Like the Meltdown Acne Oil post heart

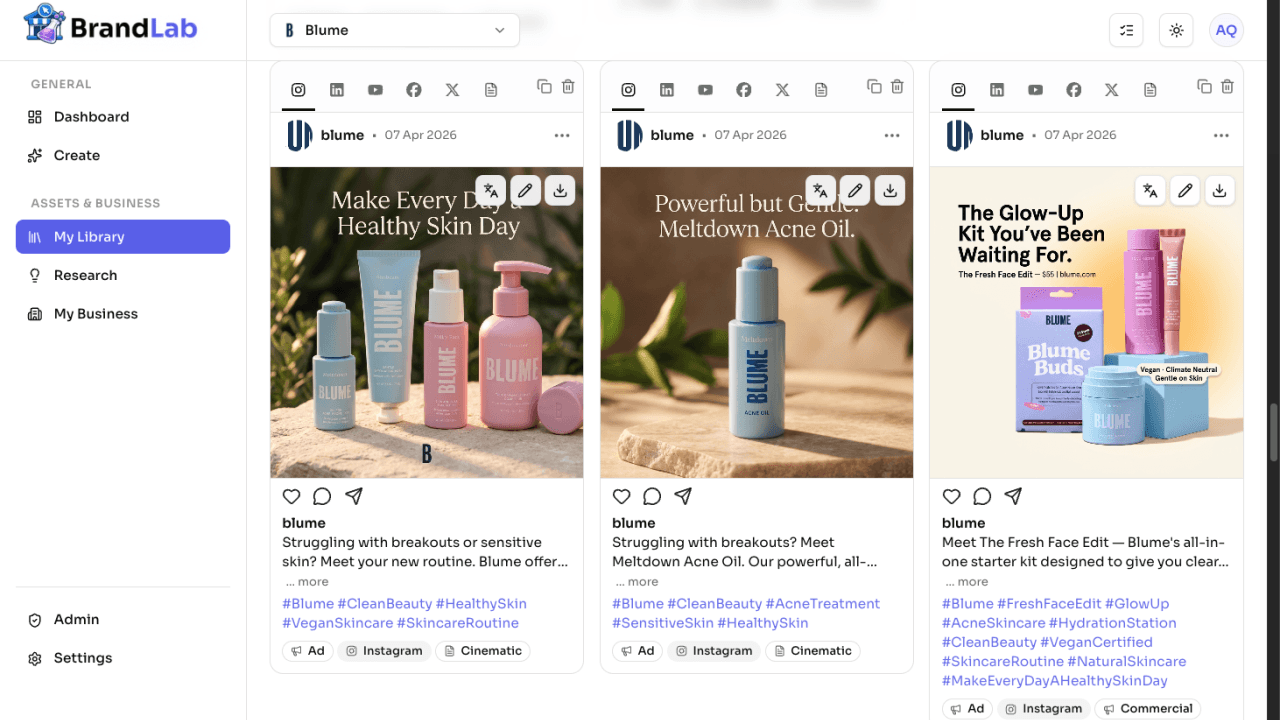click(621, 496)
